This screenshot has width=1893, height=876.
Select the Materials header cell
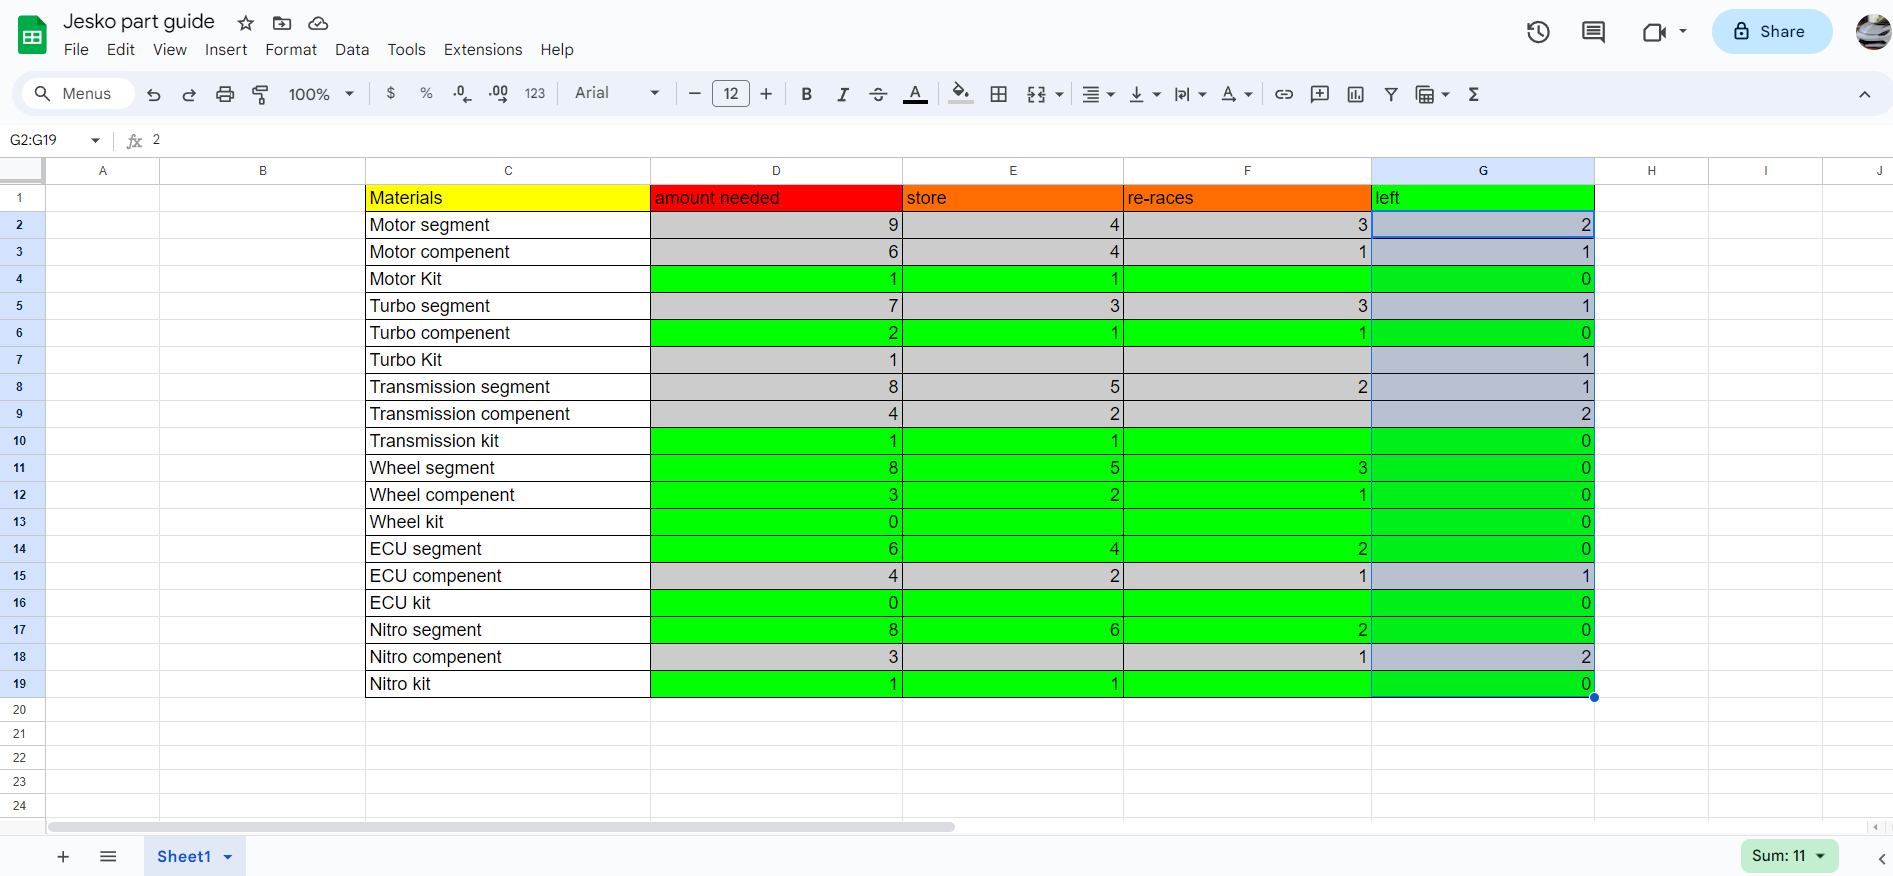tap(508, 198)
